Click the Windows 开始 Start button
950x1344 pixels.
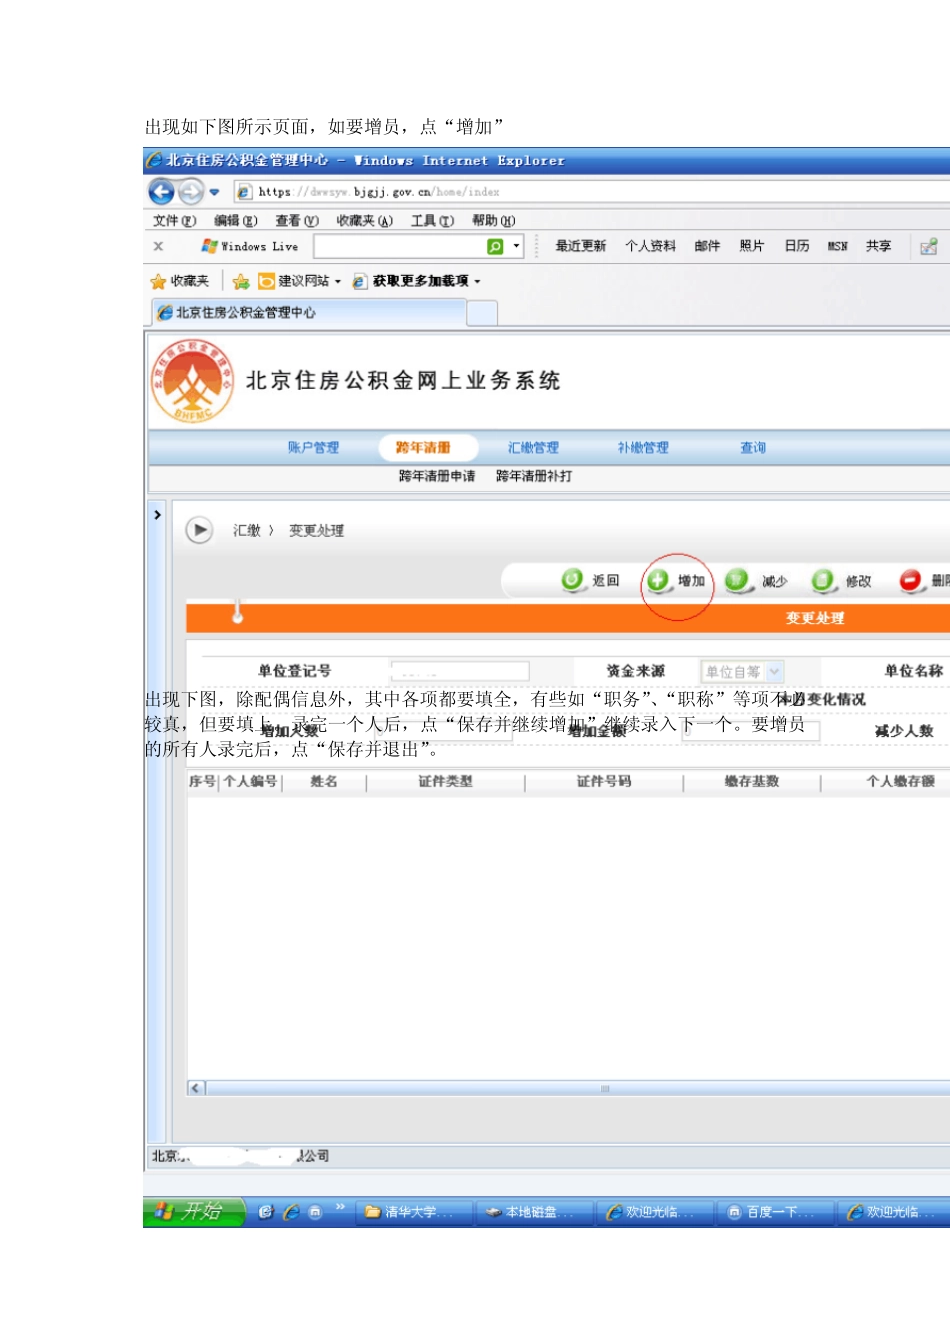194,1212
